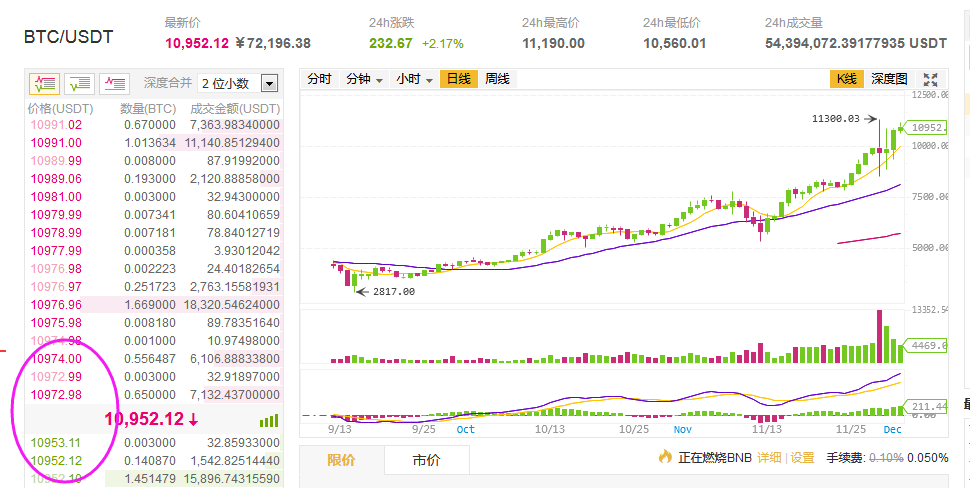Image resolution: width=970 pixels, height=488 pixels.
Task: Click the 2817.00 low marker on chart
Action: click(x=393, y=291)
